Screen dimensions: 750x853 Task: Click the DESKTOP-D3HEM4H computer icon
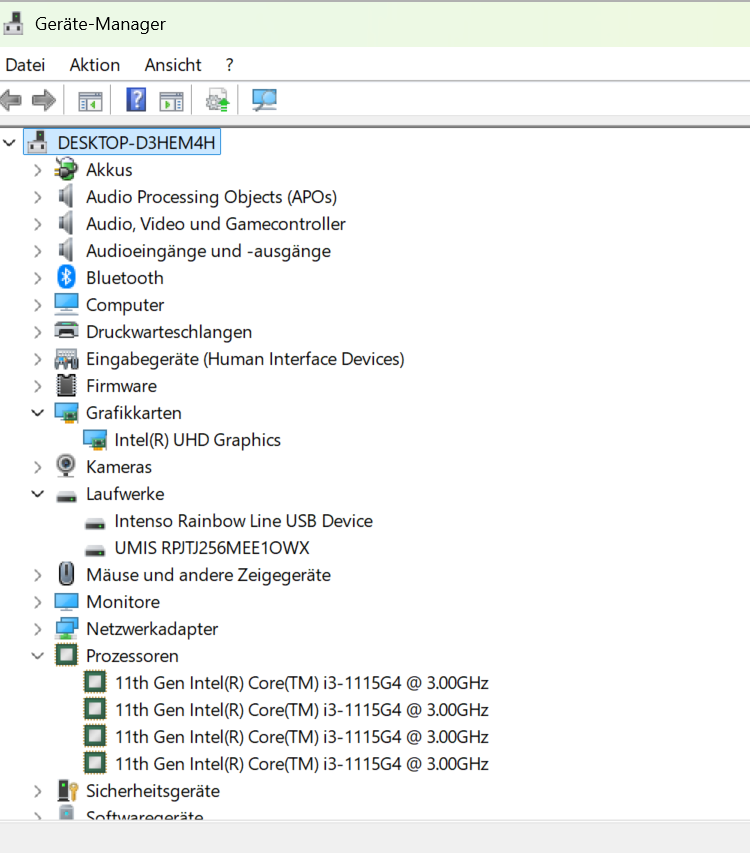tap(38, 143)
